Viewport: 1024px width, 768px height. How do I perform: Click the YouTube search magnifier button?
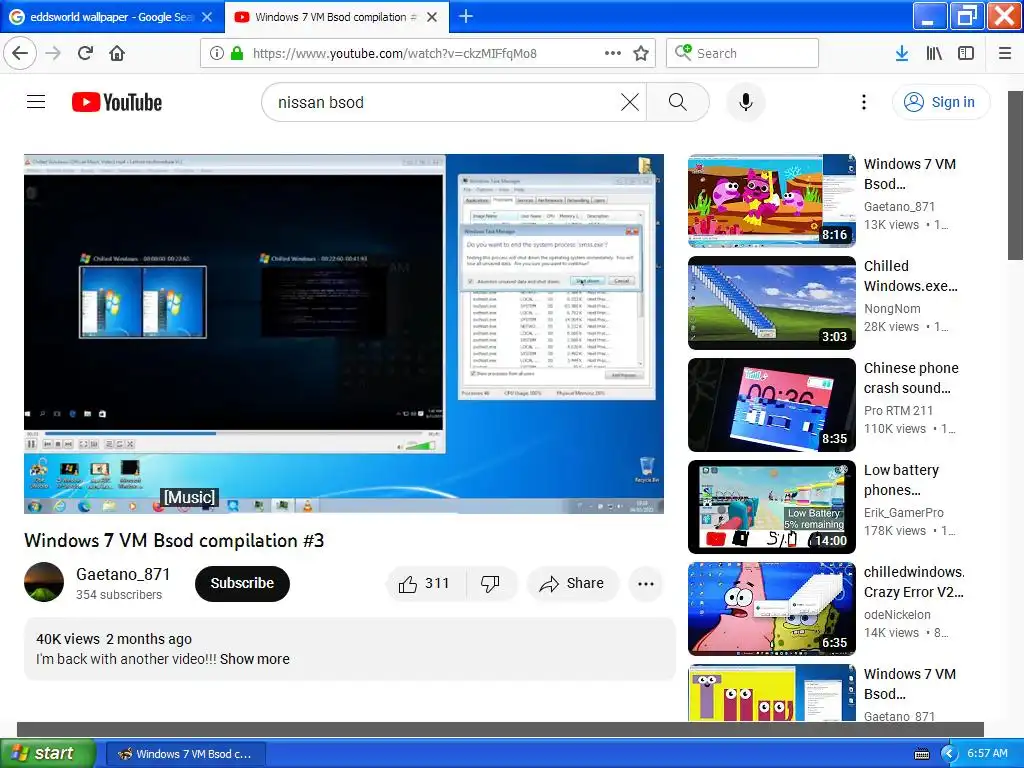678,102
